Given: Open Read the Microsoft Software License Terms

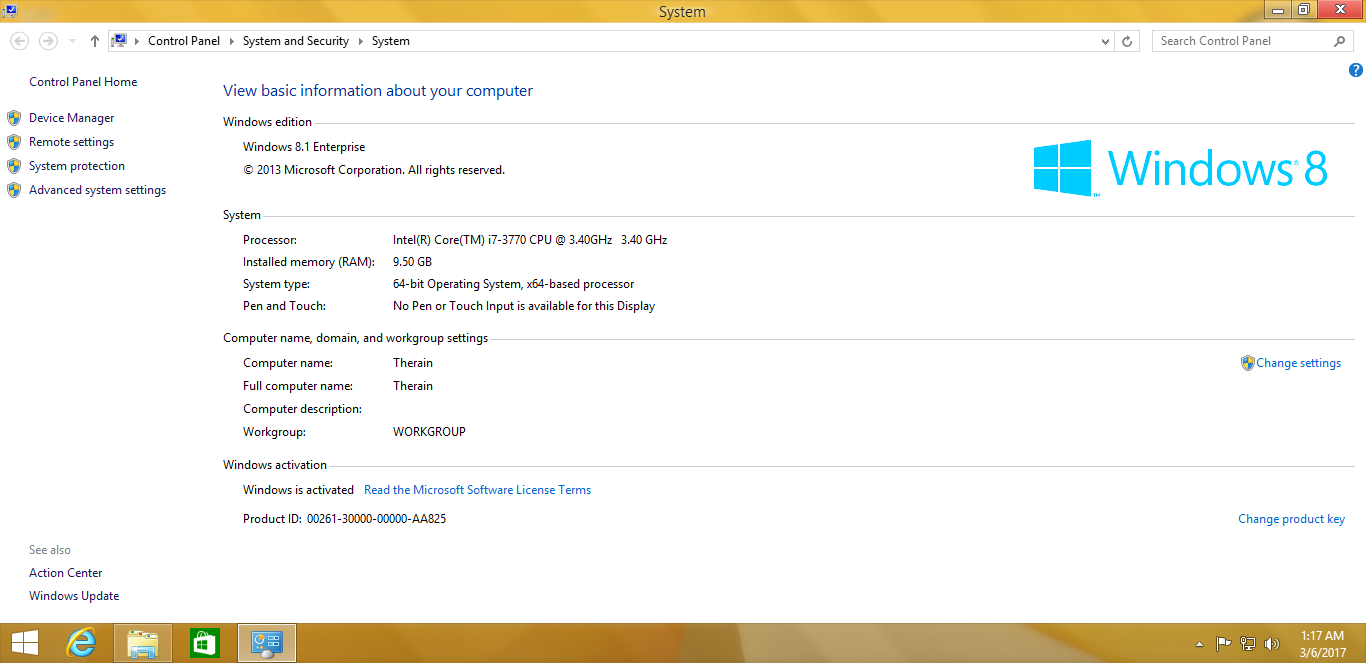Looking at the screenshot, I should point(478,490).
